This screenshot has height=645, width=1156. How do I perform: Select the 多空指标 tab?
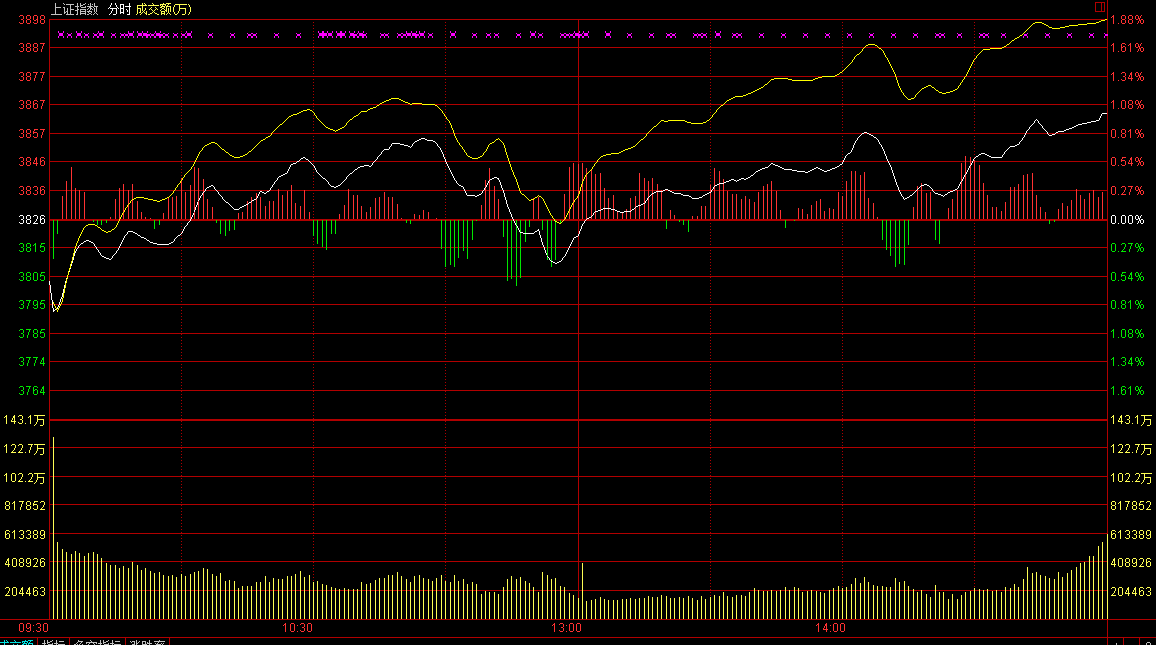[96, 642]
